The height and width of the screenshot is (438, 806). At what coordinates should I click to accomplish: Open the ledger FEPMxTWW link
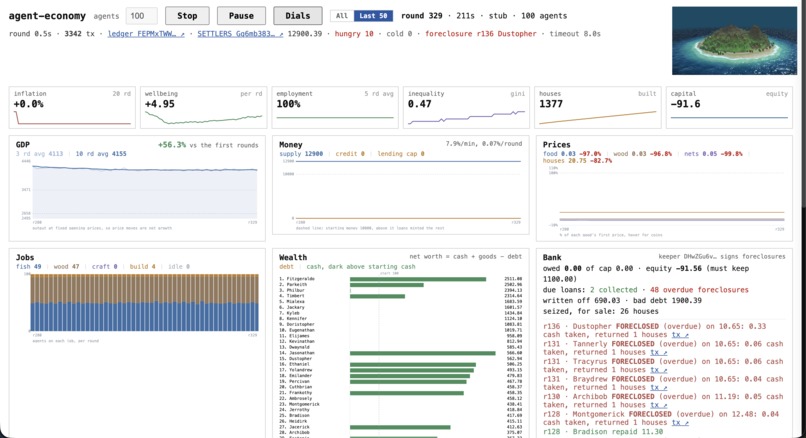tap(146, 34)
